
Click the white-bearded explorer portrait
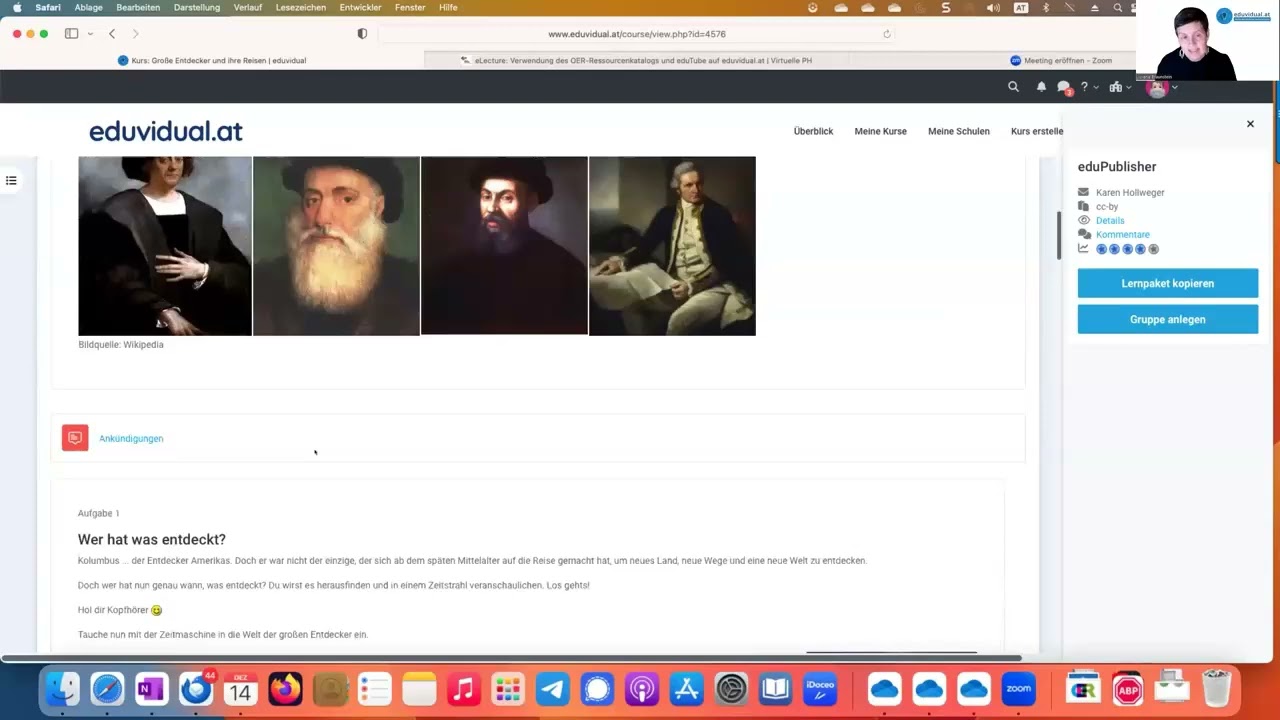coord(336,246)
